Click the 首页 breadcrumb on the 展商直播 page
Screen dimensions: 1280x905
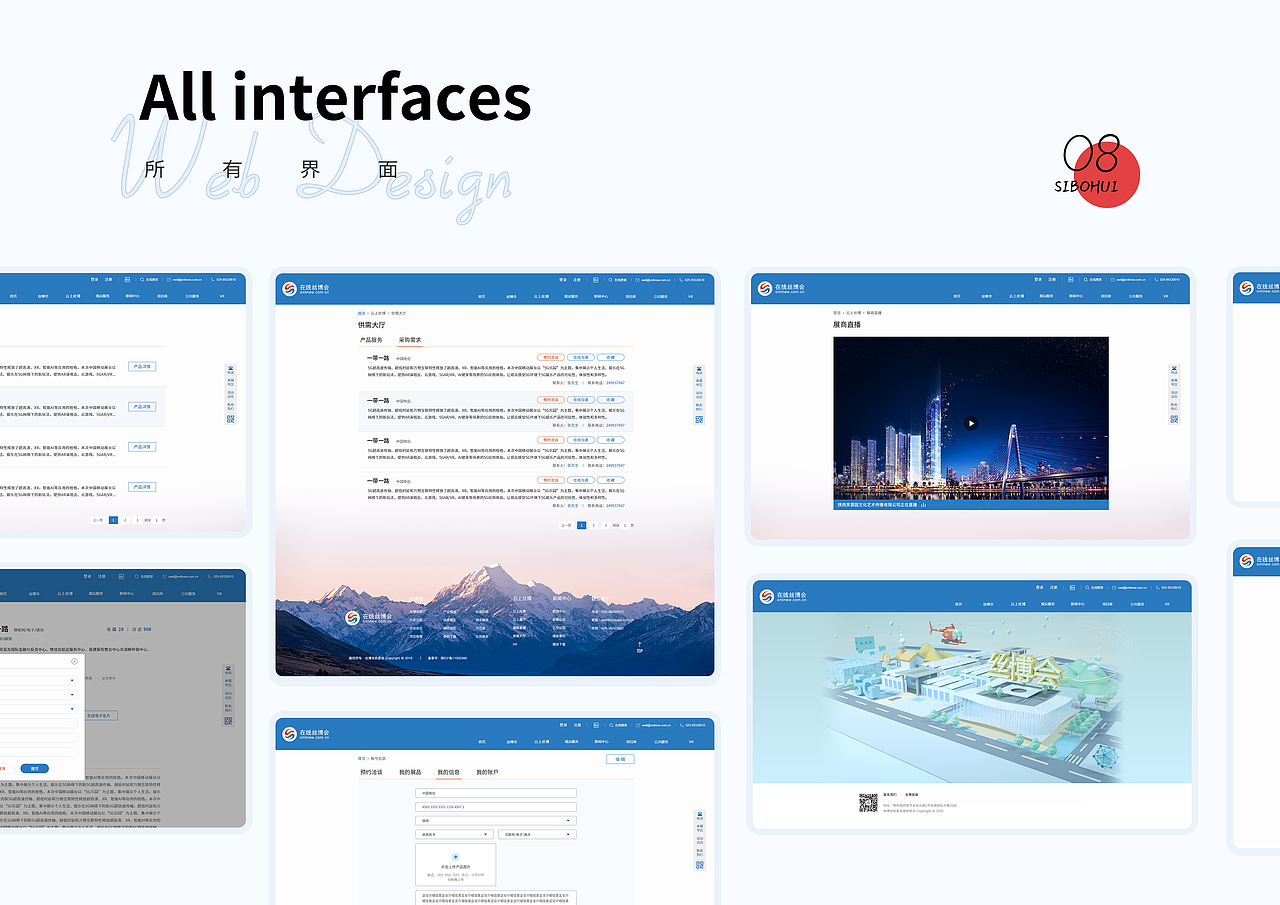(837, 313)
